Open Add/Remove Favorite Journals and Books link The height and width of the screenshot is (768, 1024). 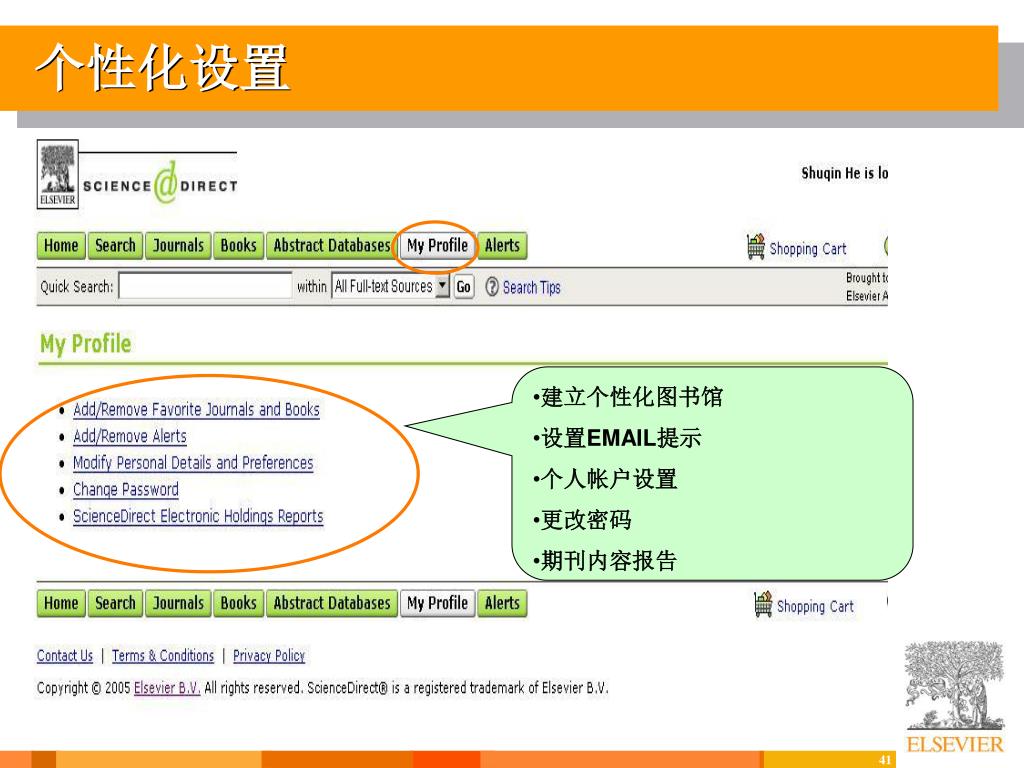click(197, 409)
